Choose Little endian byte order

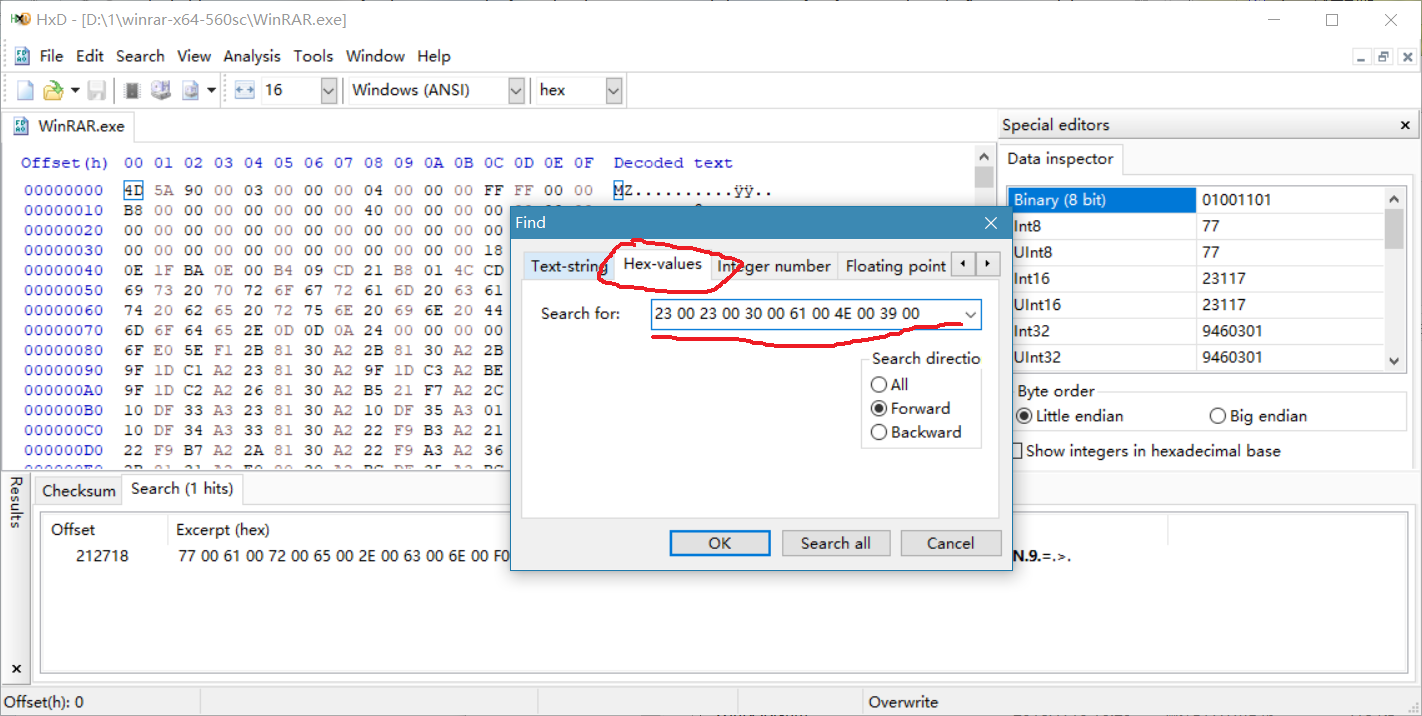pyautogui.click(x=1070, y=416)
